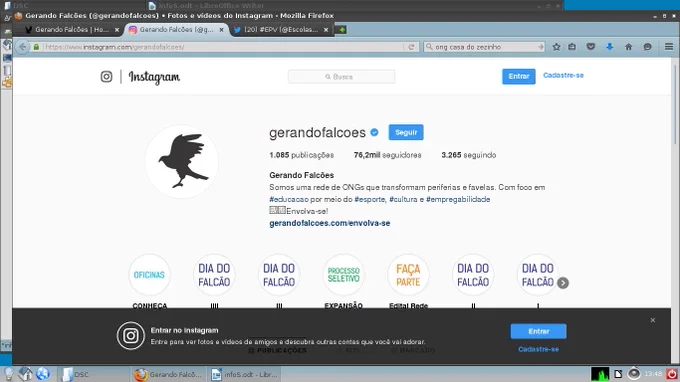This screenshot has height=382, width=680.
Task: Click the #esporte hashtag
Action: tap(369, 199)
